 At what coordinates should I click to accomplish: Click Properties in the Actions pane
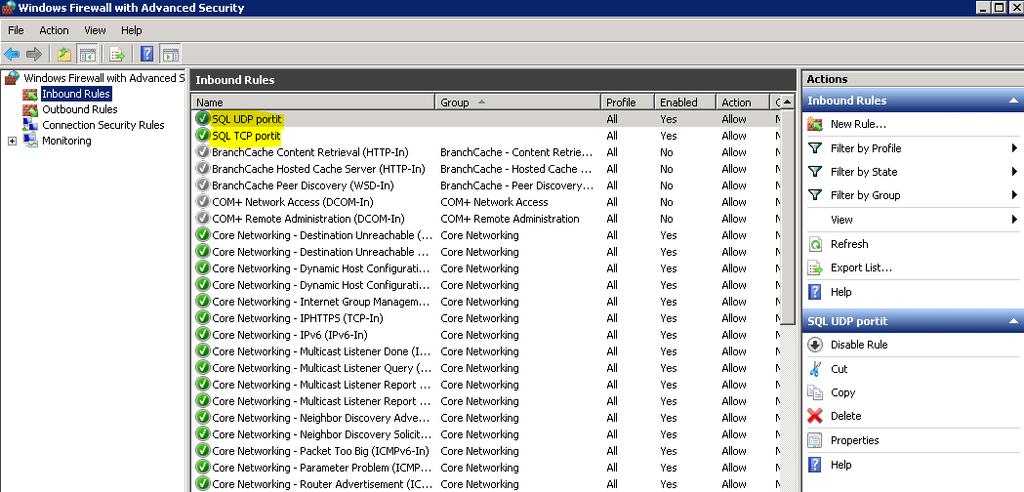pyautogui.click(x=855, y=440)
